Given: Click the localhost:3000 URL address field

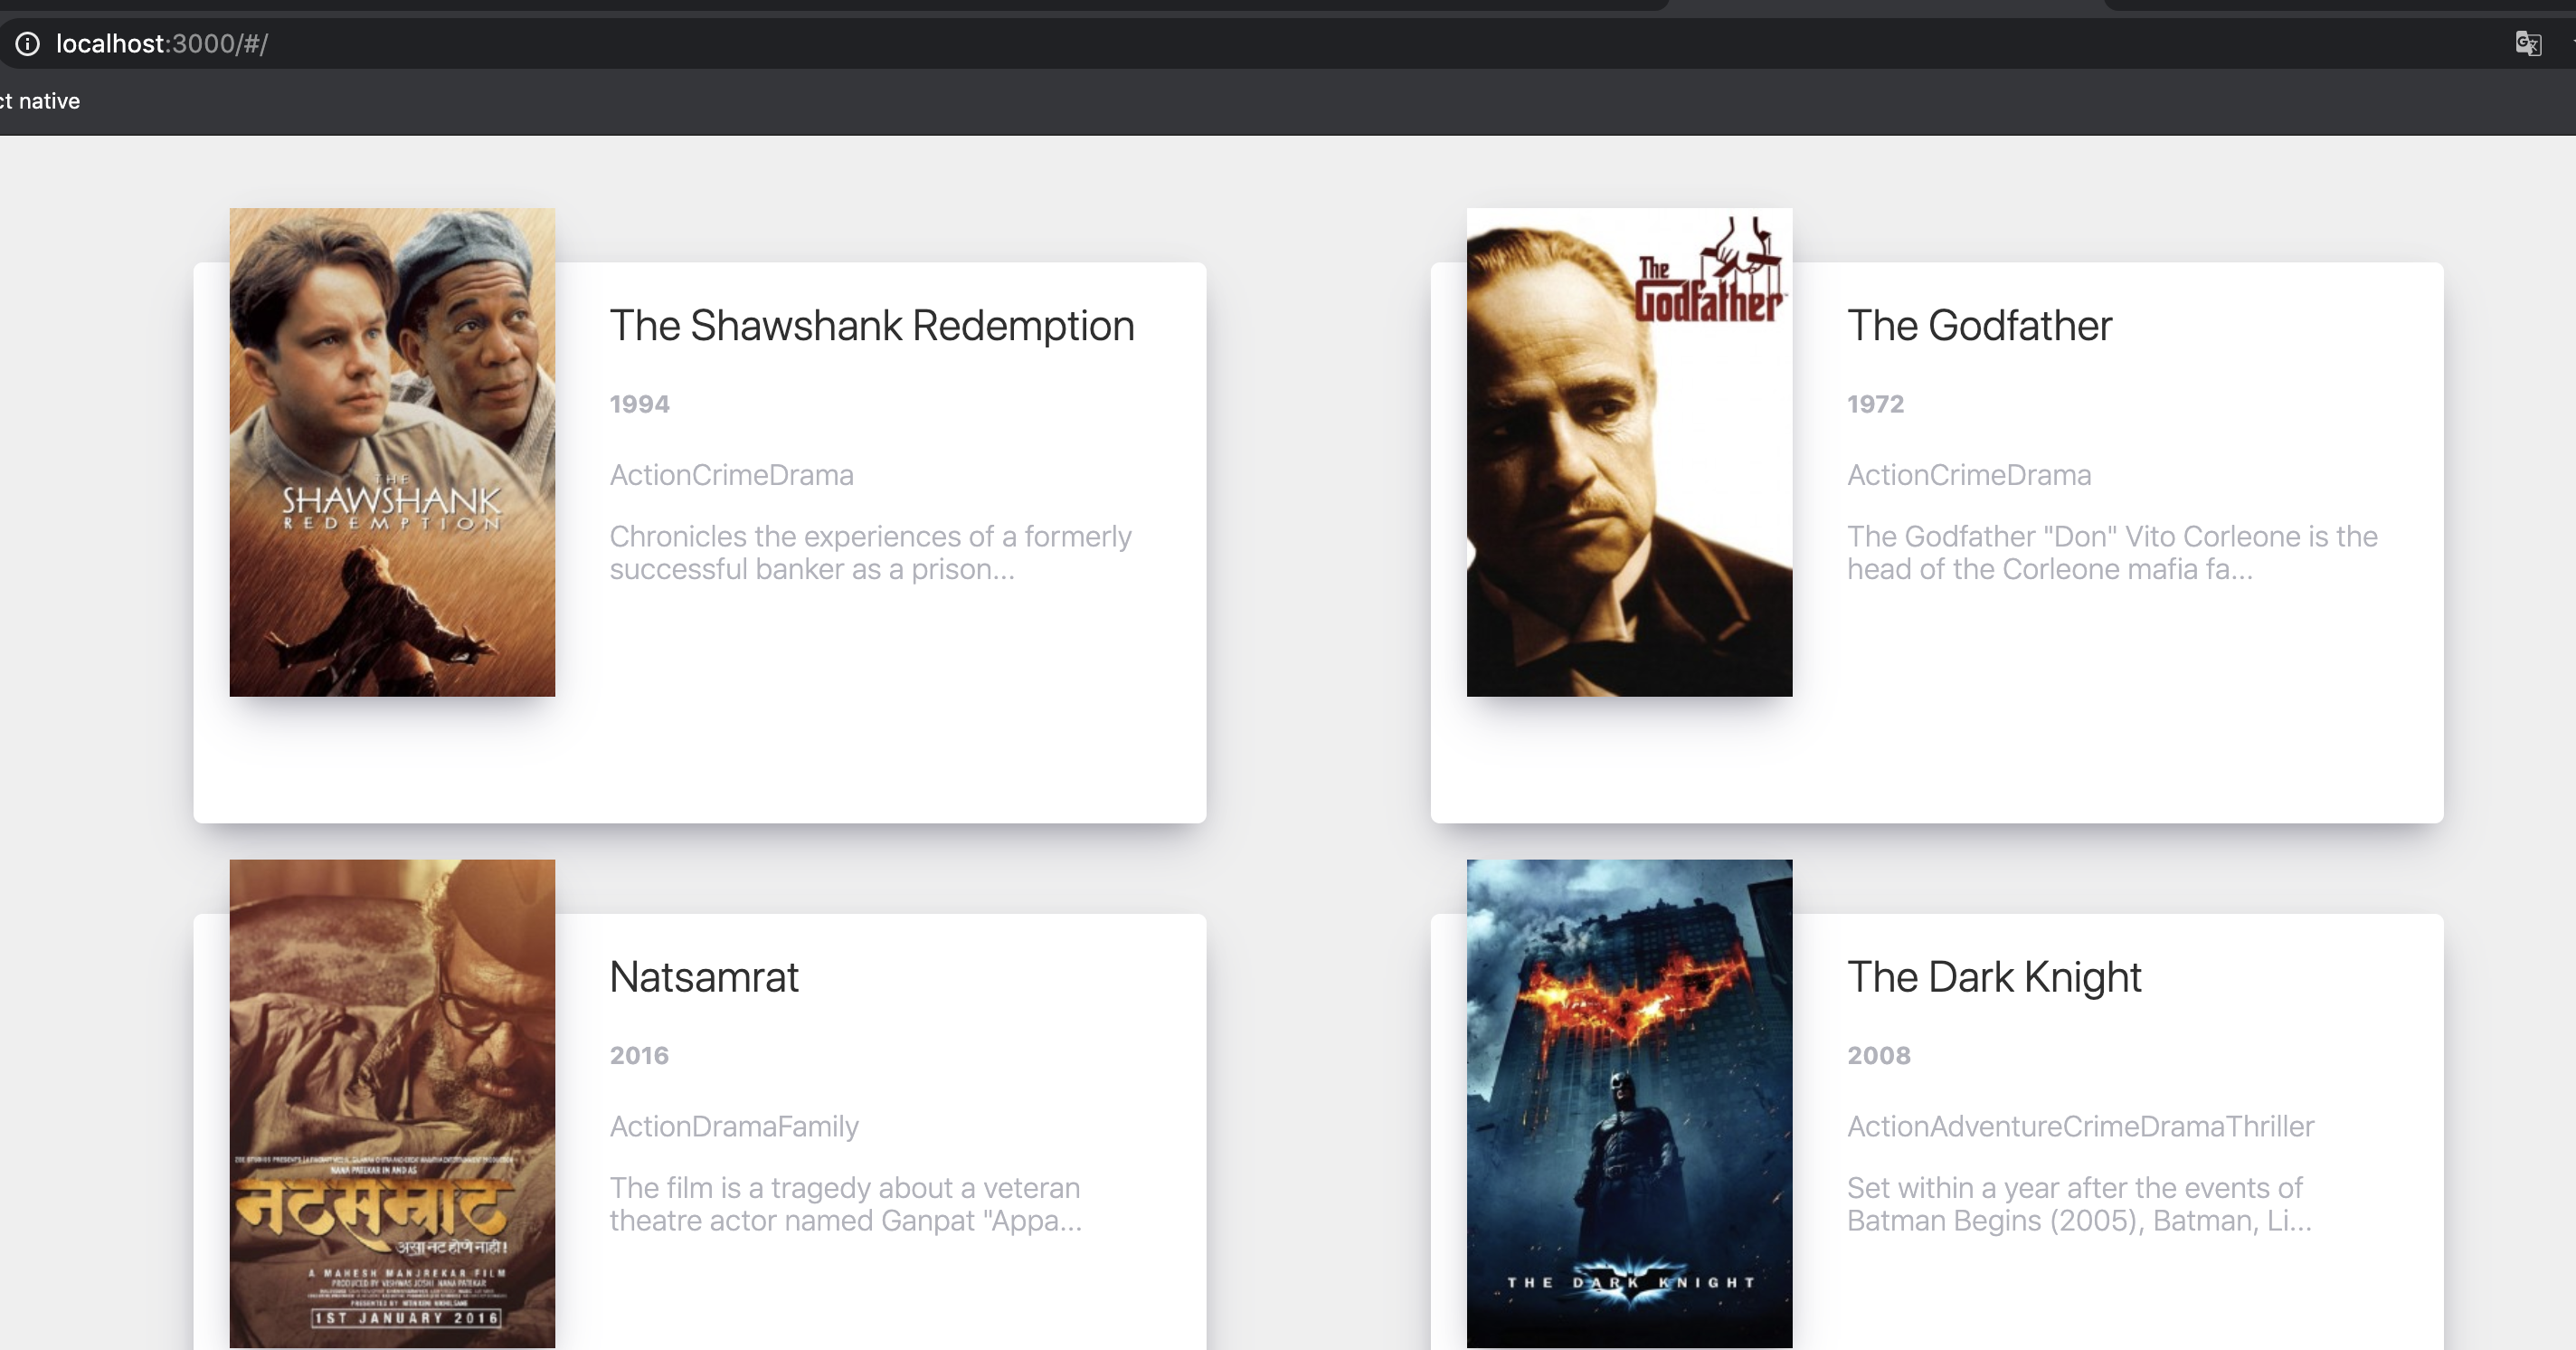Looking at the screenshot, I should (x=162, y=43).
